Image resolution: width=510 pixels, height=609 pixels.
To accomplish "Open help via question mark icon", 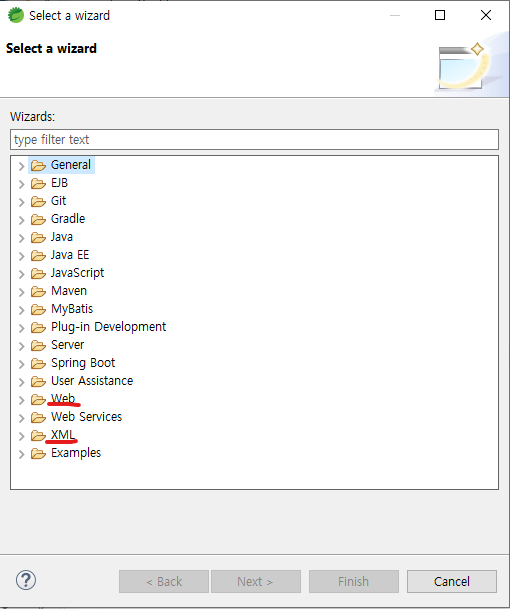I will pos(26,580).
